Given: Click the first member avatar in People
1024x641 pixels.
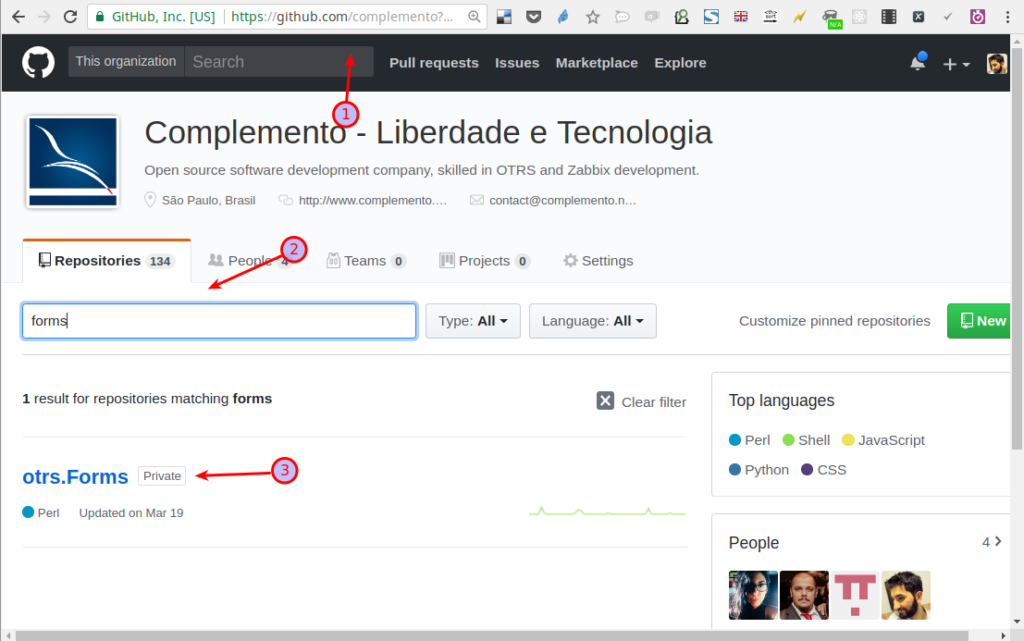Looking at the screenshot, I should (x=753, y=595).
